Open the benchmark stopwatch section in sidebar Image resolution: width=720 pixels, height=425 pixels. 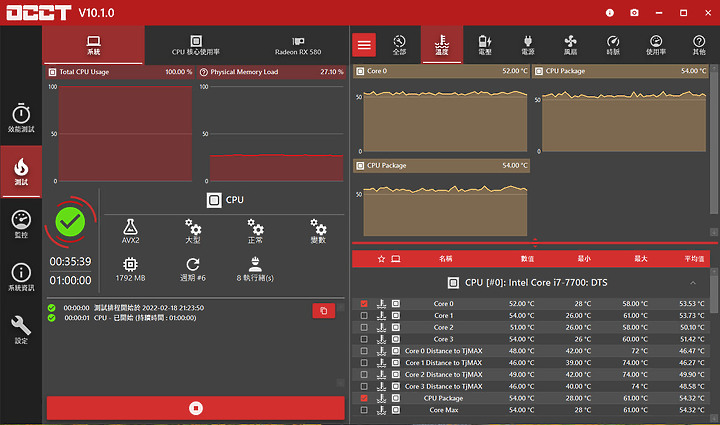click(x=21, y=118)
